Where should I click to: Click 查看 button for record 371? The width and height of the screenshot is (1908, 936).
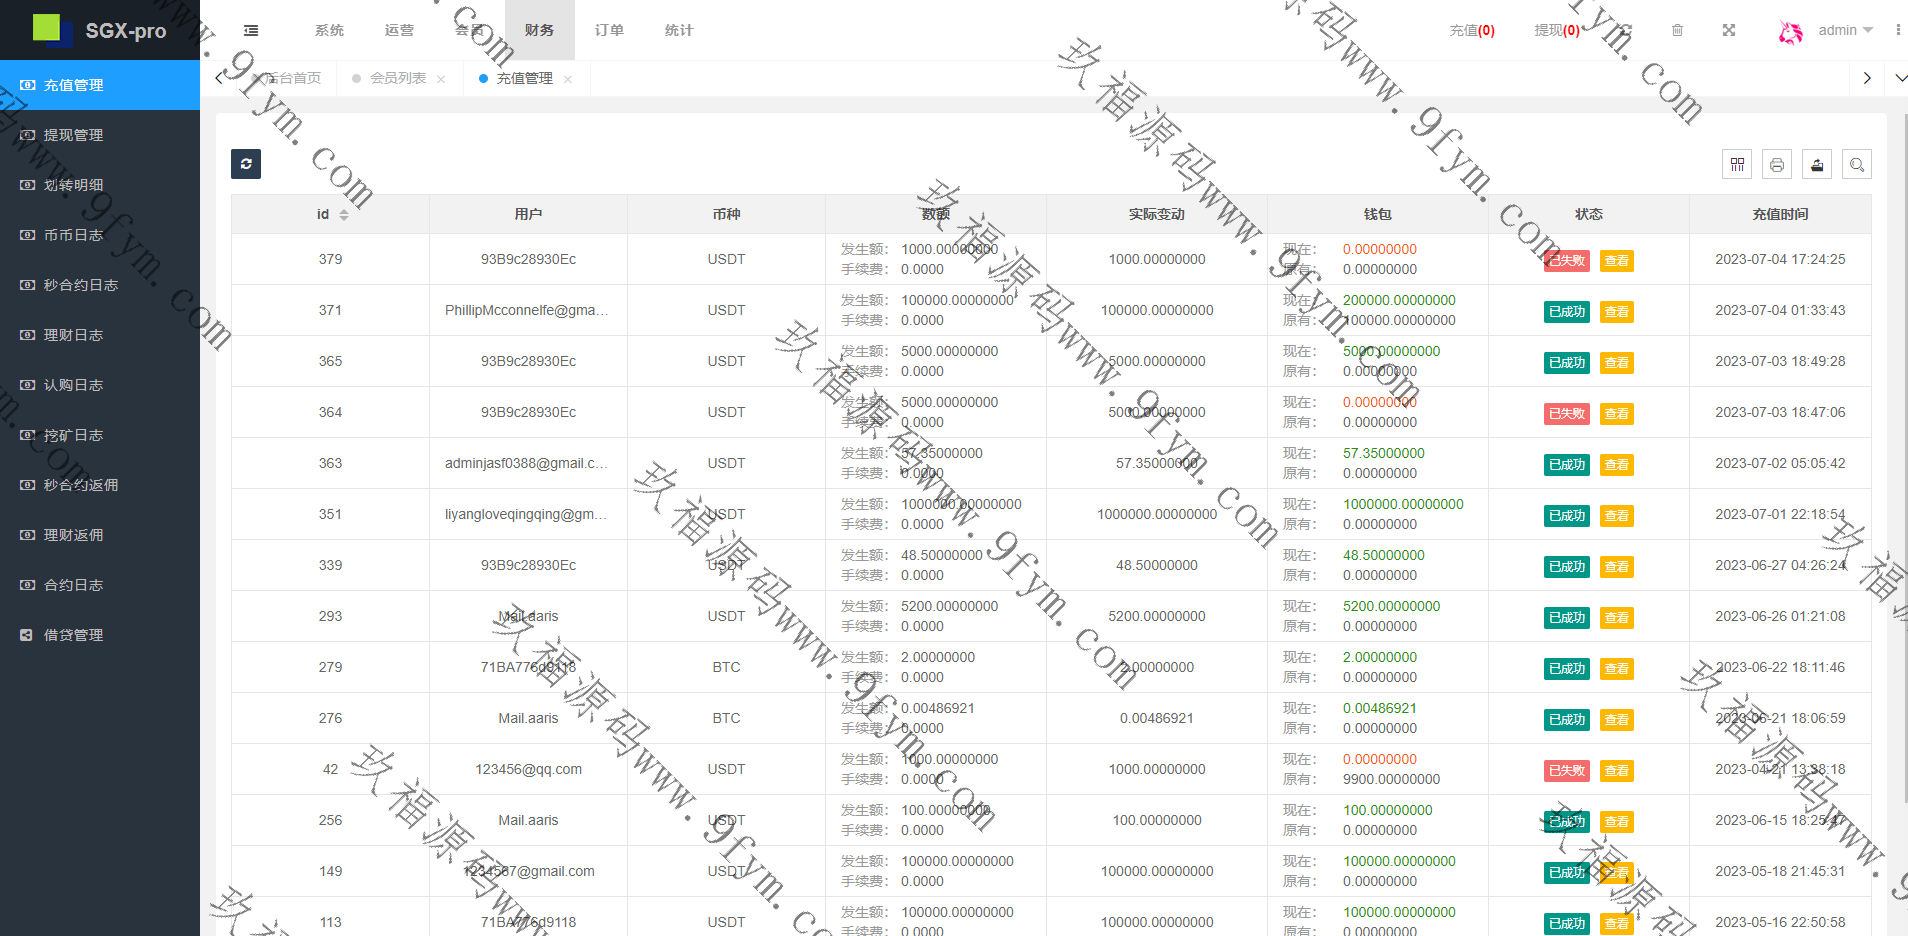(1616, 312)
